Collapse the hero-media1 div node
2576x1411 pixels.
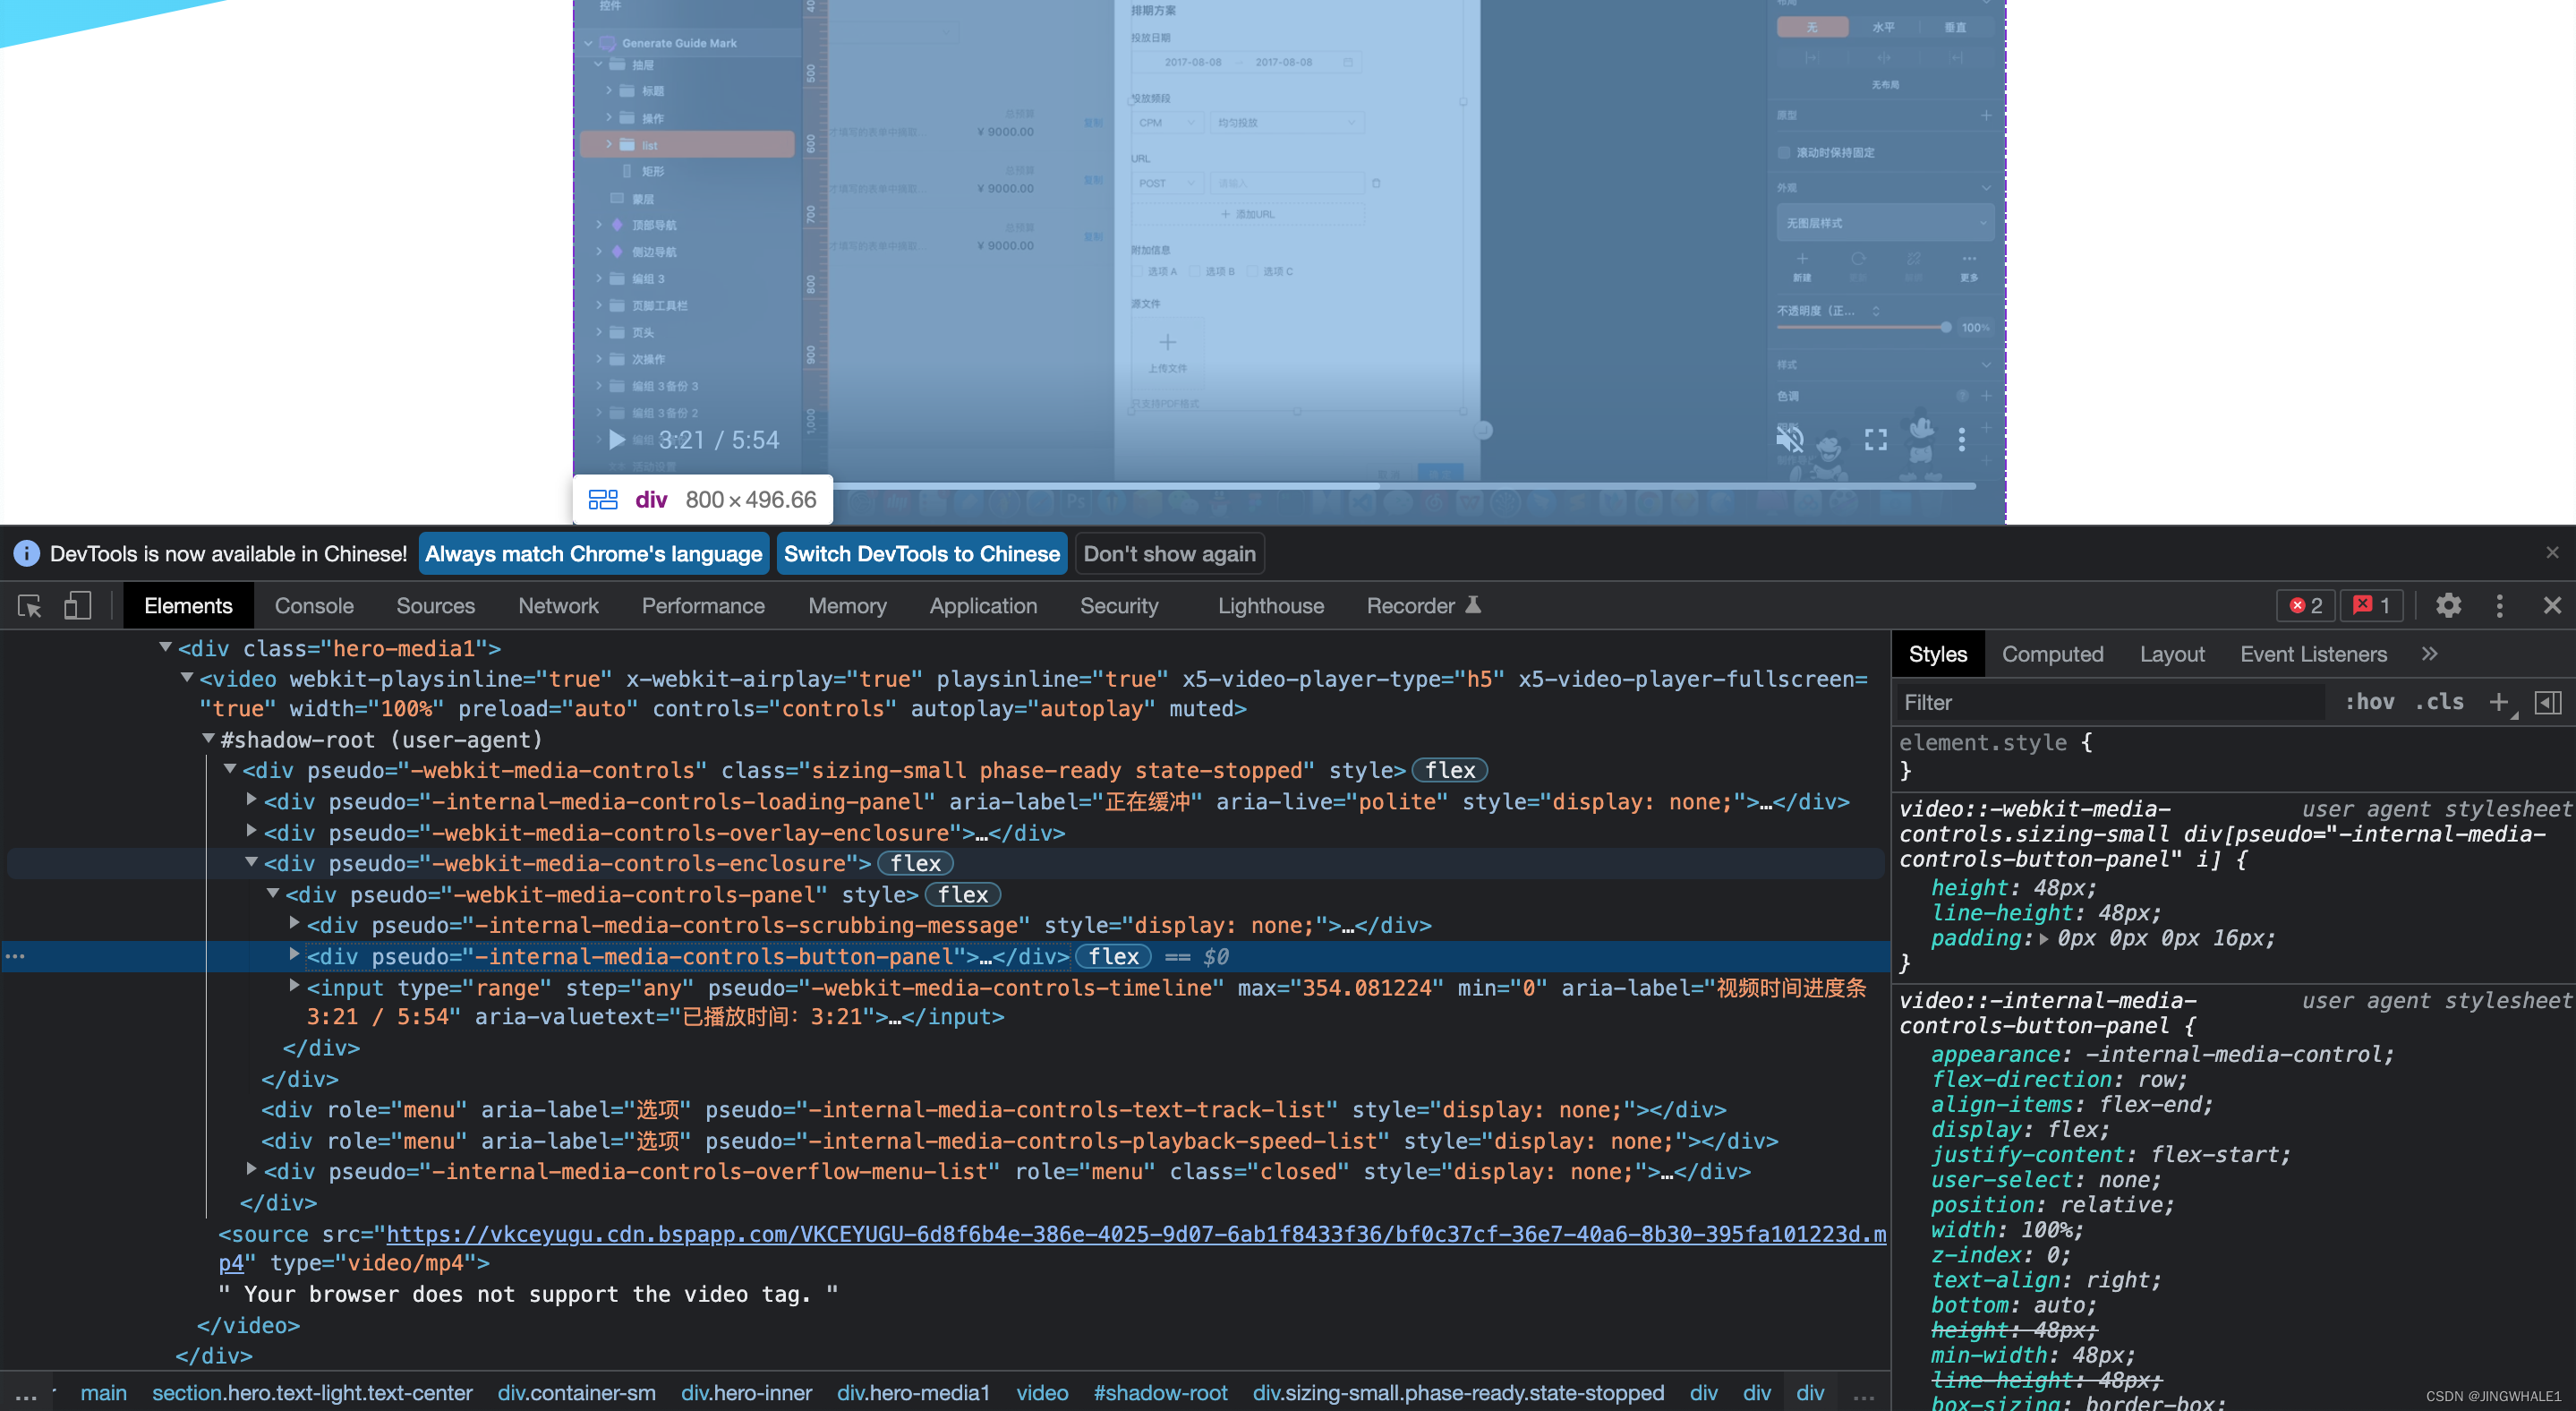coord(166,648)
